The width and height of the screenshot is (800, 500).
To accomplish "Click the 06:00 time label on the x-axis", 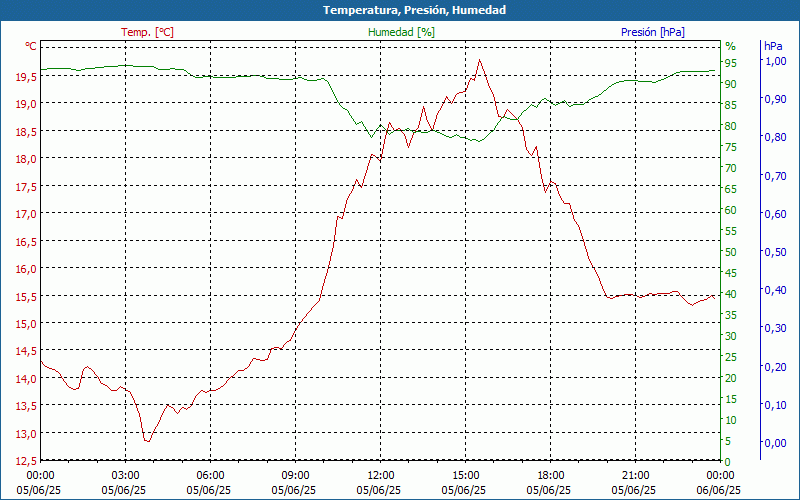I will [x=210, y=477].
